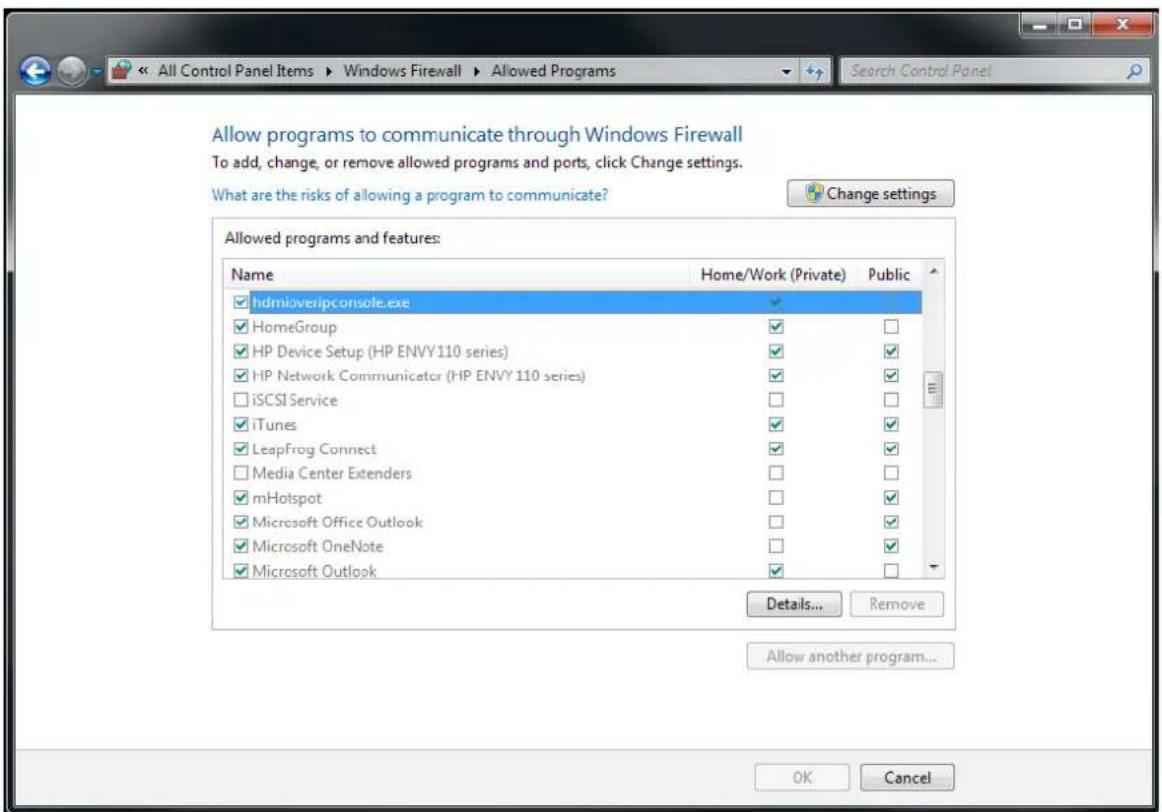This screenshot has width=1162, height=812.
Task: Go back with the blue Back arrow
Action: coord(36,71)
